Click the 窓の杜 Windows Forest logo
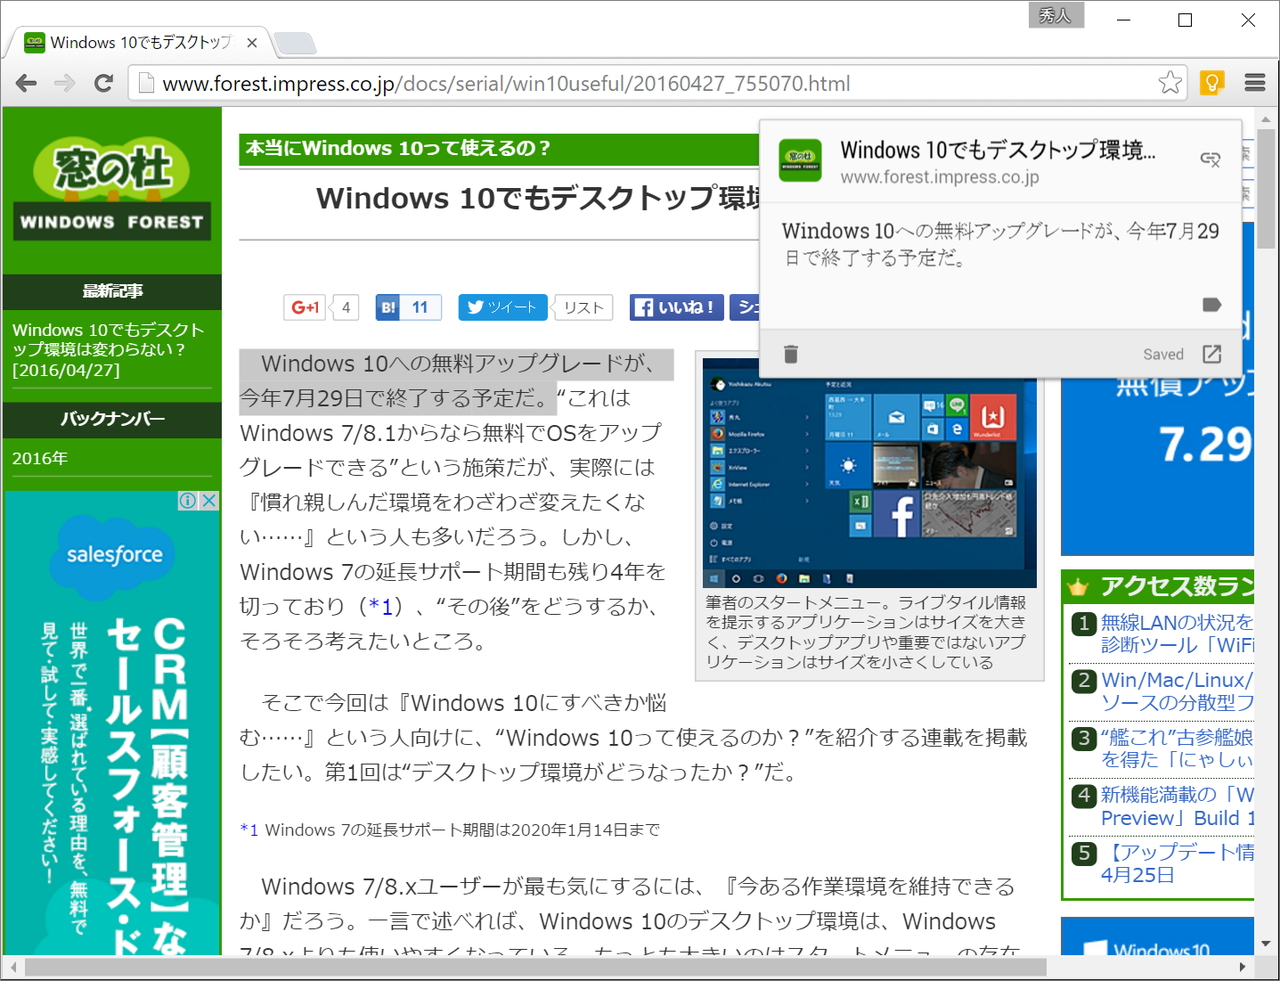 point(111,185)
